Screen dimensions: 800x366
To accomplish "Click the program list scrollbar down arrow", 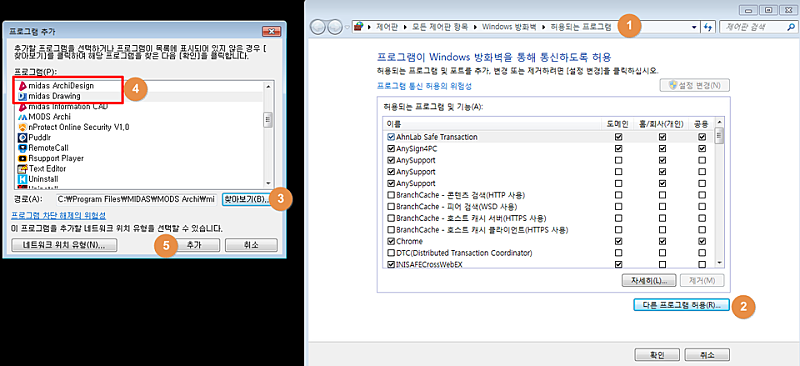I will click(x=267, y=183).
